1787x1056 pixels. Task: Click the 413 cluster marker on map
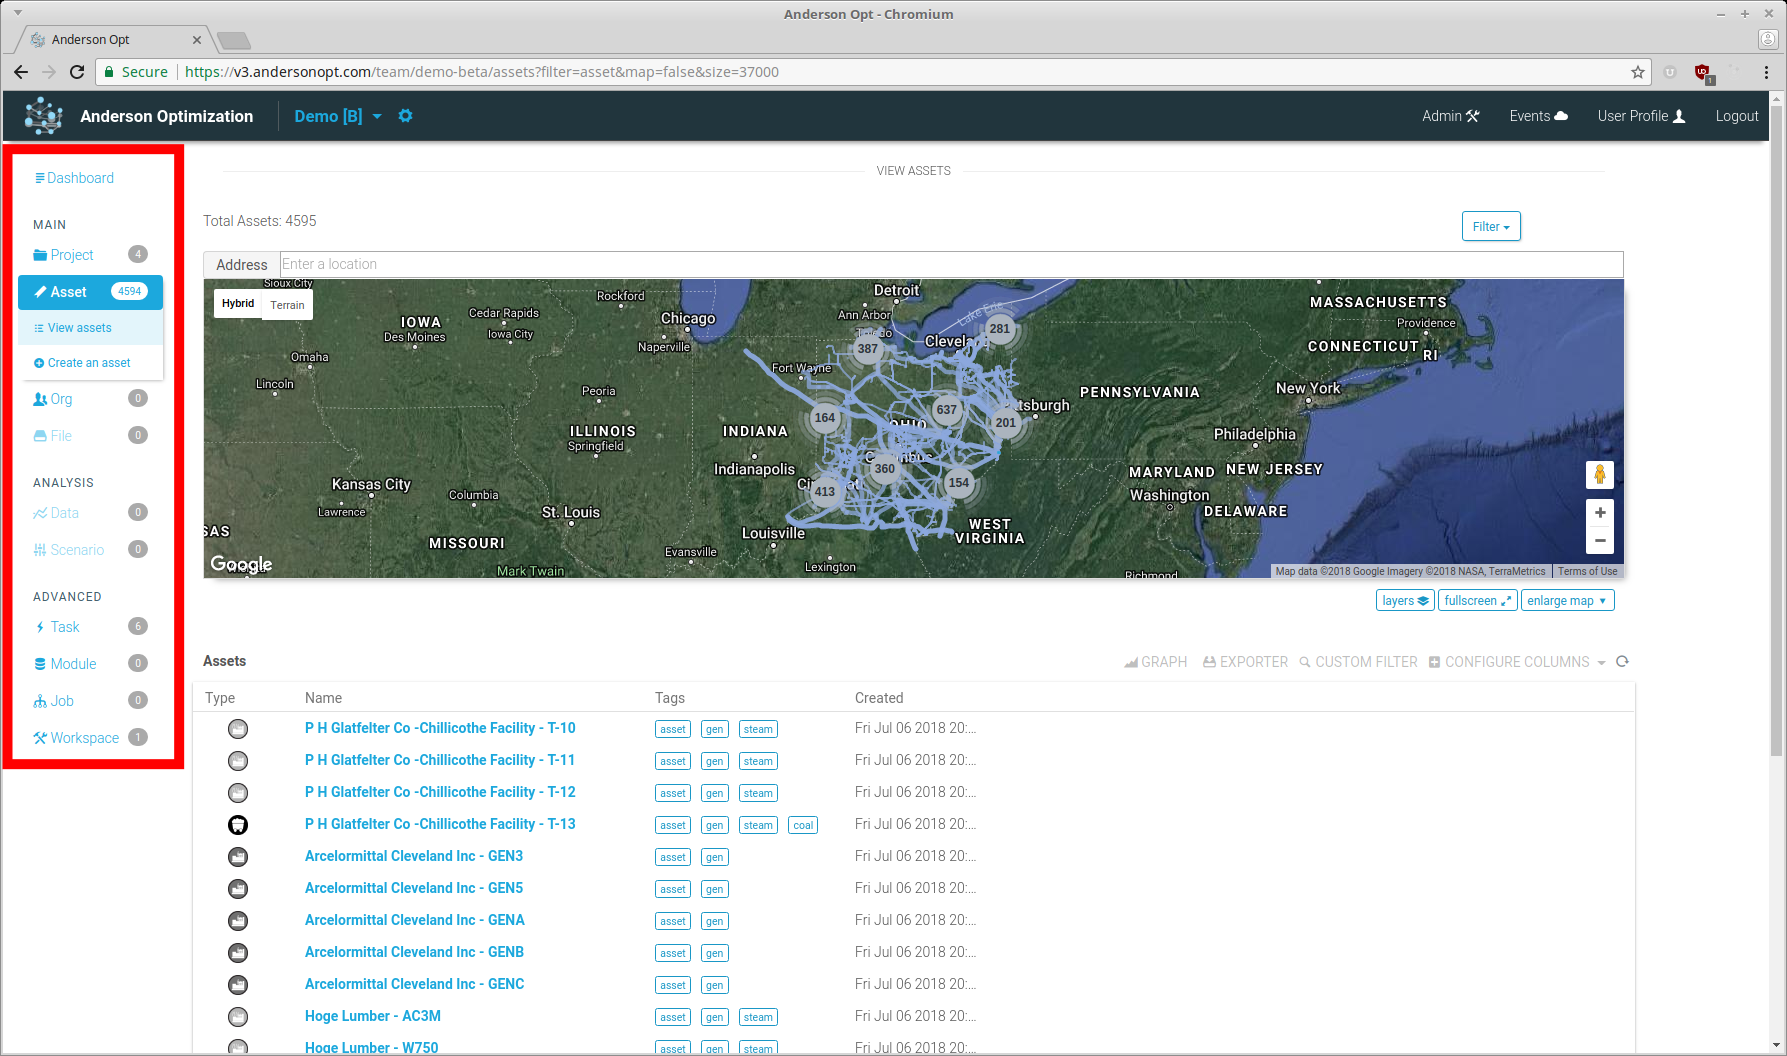[824, 492]
